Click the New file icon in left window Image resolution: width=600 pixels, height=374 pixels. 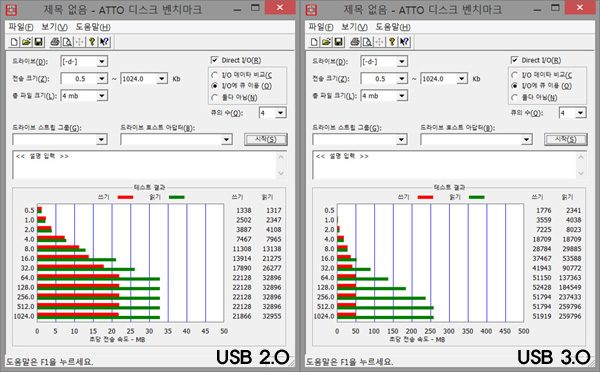[14, 42]
